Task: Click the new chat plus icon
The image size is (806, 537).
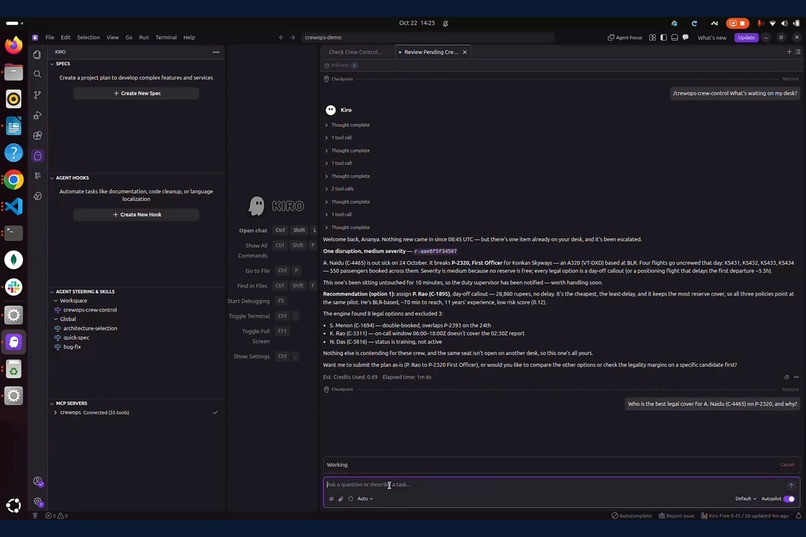Action: pyautogui.click(x=789, y=51)
